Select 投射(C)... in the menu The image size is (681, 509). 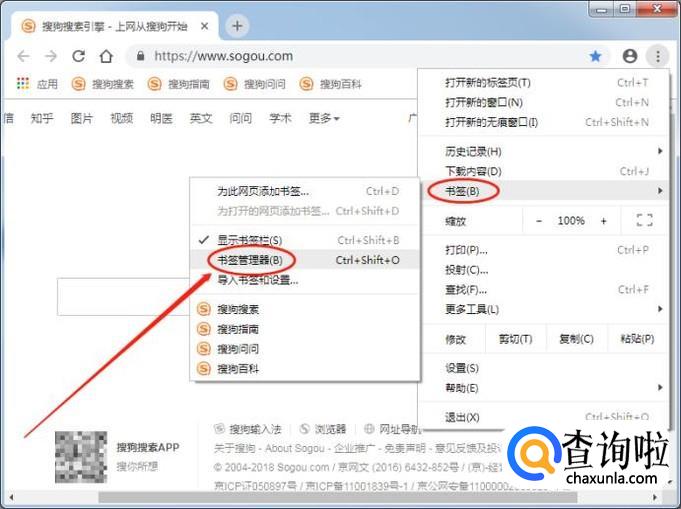tap(545, 270)
